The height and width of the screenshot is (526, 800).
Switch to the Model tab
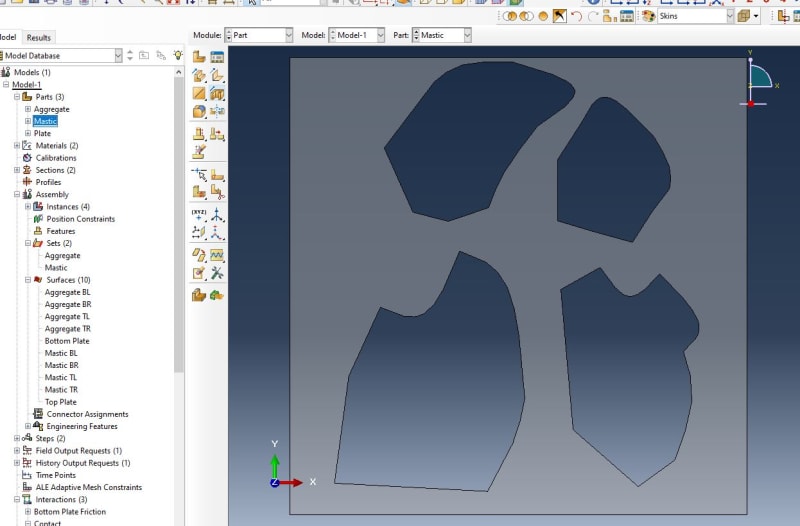(x=9, y=37)
